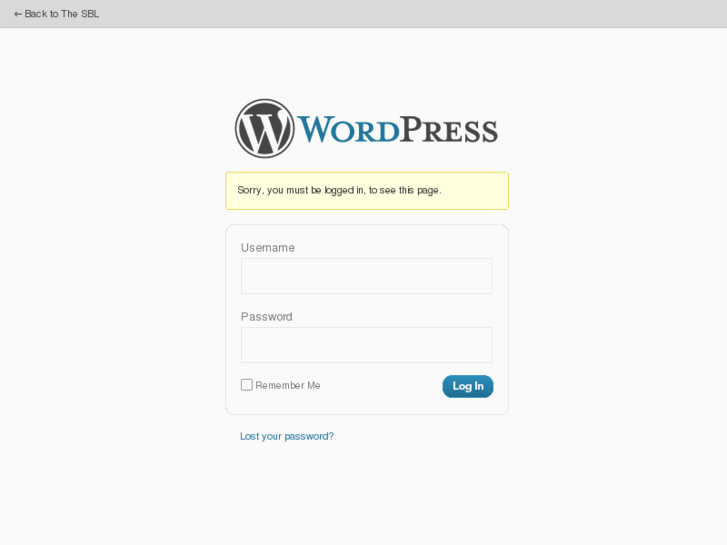Click the Password label
The width and height of the screenshot is (727, 545).
click(x=267, y=317)
